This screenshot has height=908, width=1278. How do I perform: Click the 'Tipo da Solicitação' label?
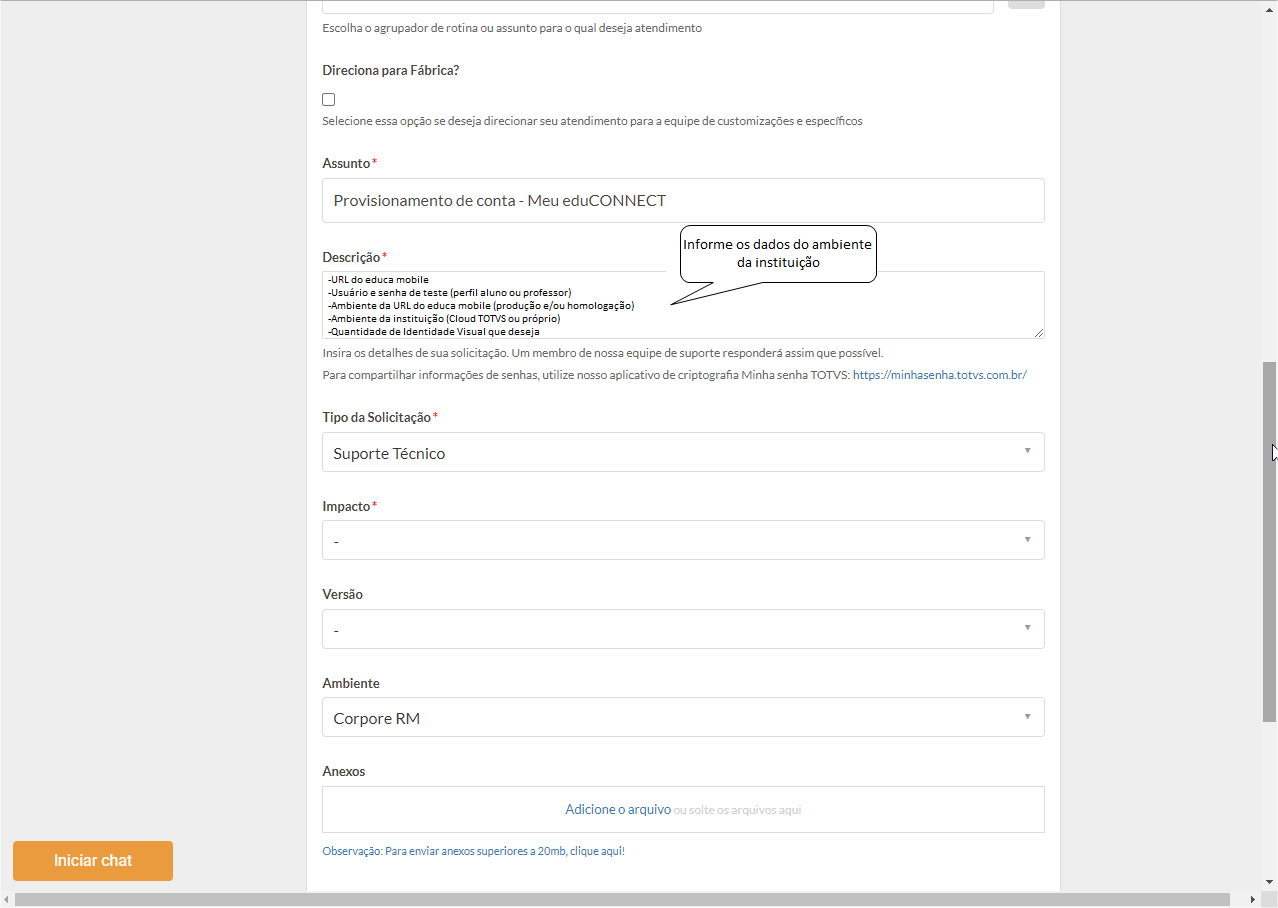click(x=377, y=417)
